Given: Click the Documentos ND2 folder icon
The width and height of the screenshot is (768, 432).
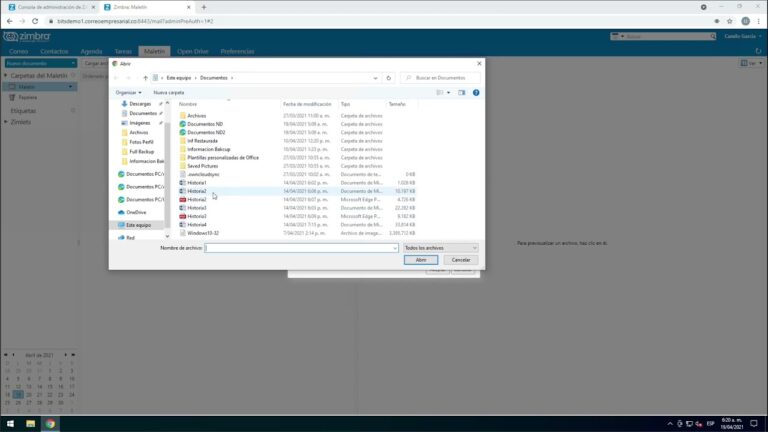Looking at the screenshot, I should click(182, 132).
